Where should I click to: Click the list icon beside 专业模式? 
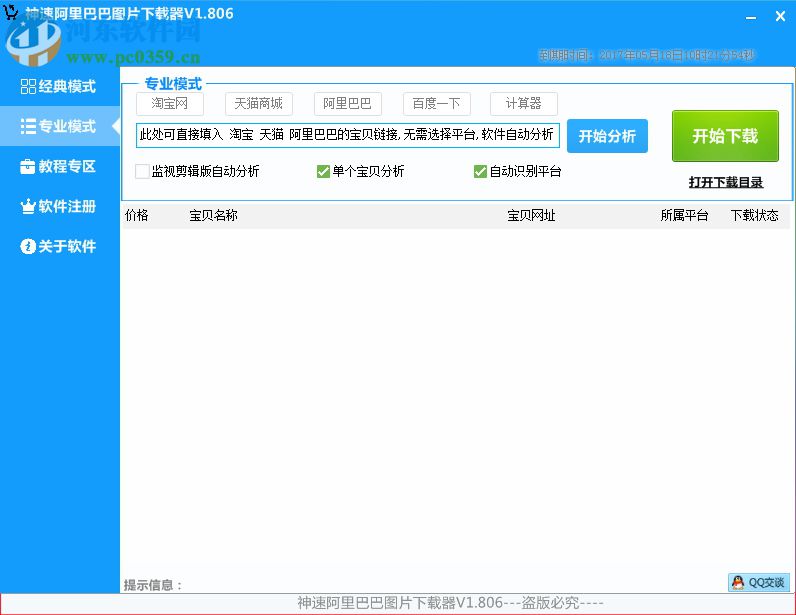point(28,126)
